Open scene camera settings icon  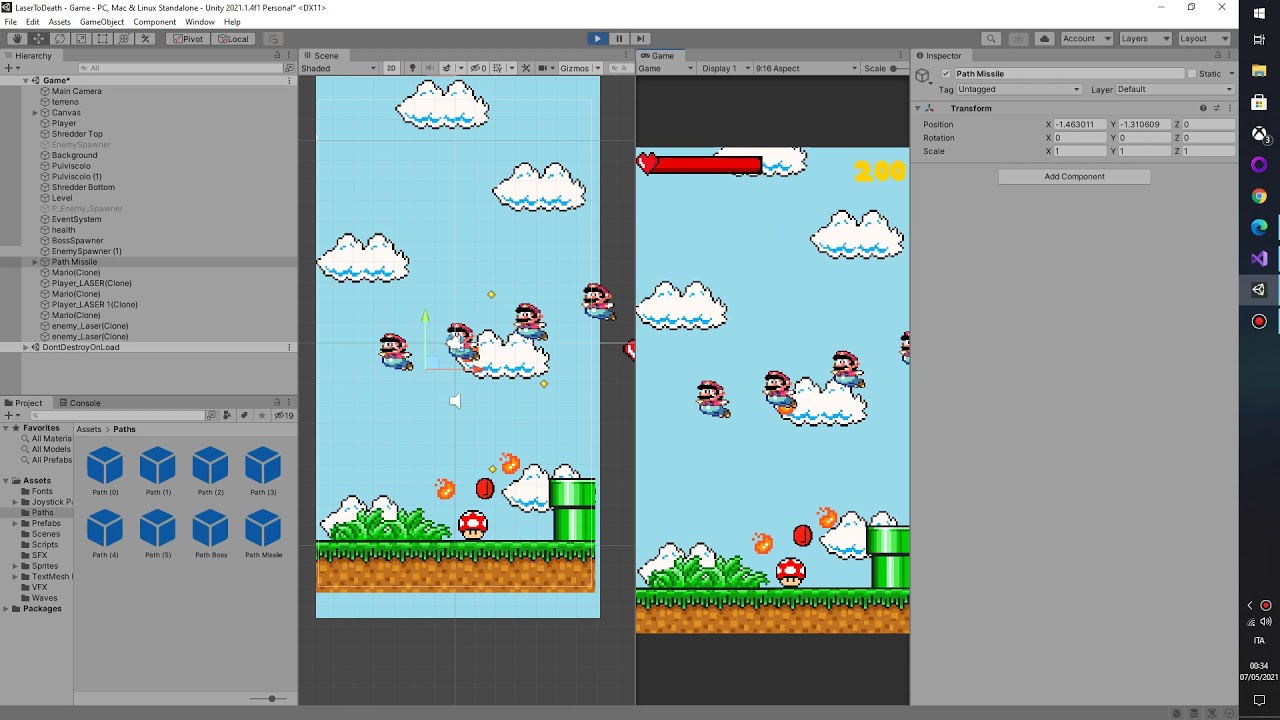pyautogui.click(x=545, y=68)
